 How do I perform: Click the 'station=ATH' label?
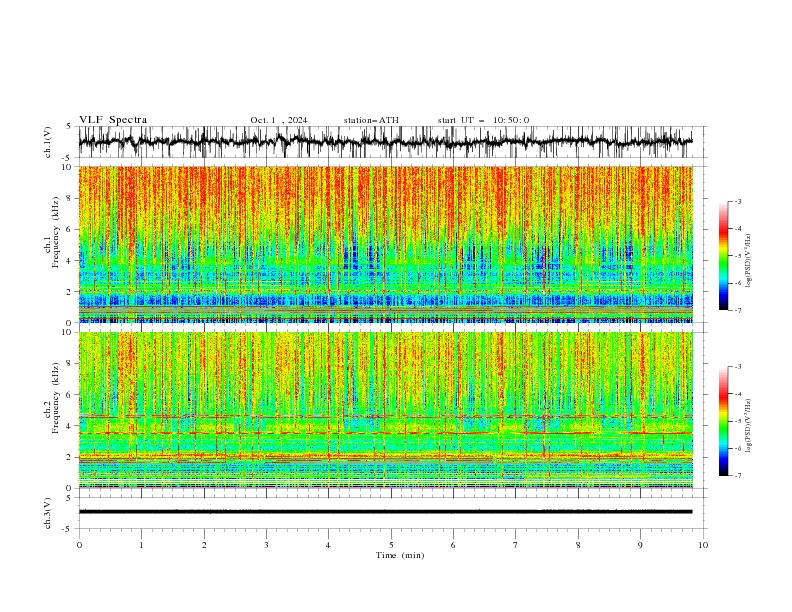click(x=371, y=120)
